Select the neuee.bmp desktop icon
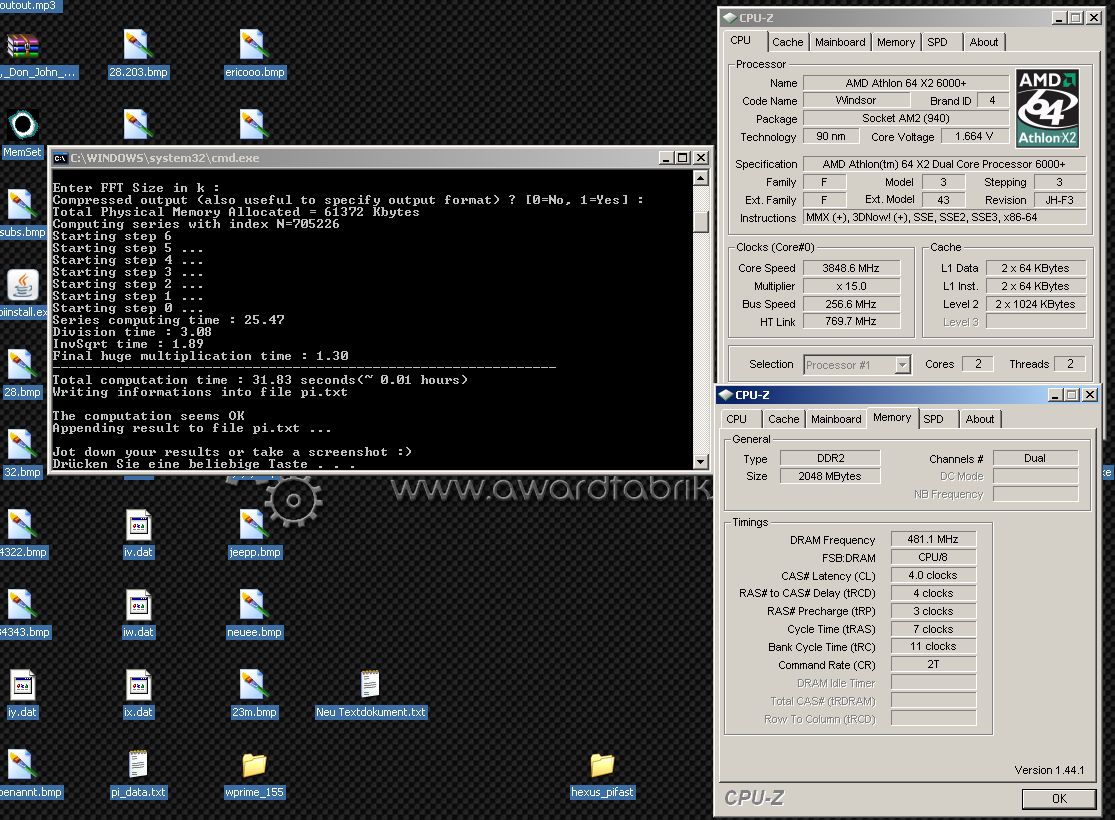 254,614
